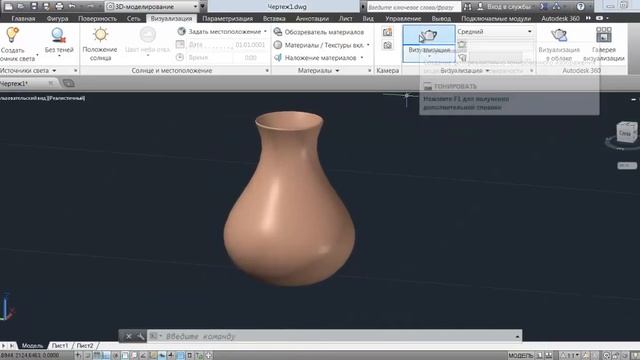This screenshot has width=640, height=360.
Task: Switch to the Фигура ribbon tab
Action: coord(57,18)
